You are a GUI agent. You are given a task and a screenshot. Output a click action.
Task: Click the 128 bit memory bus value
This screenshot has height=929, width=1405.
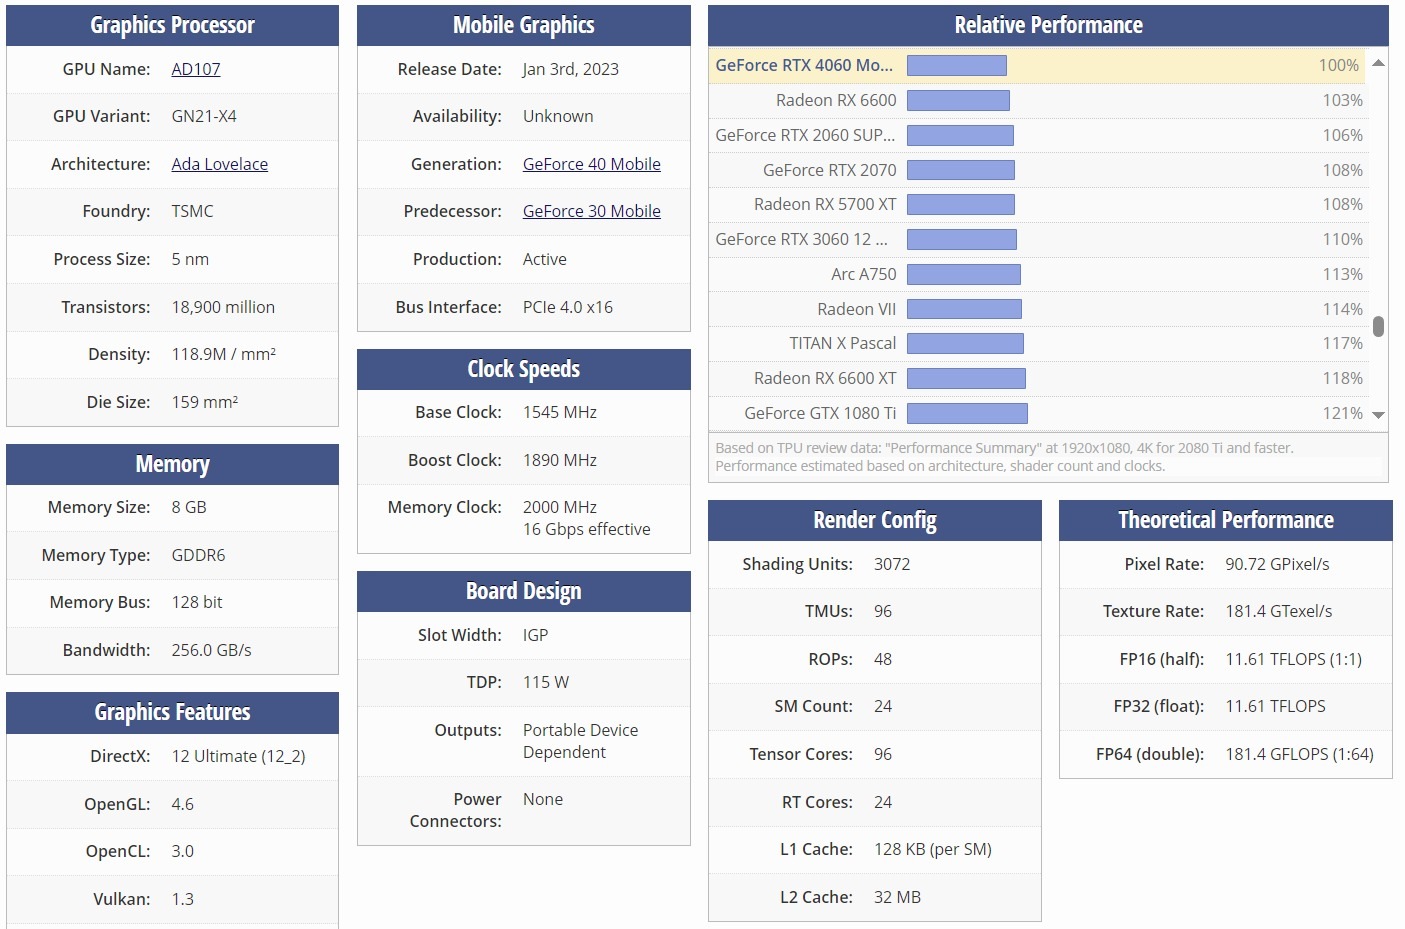click(197, 602)
